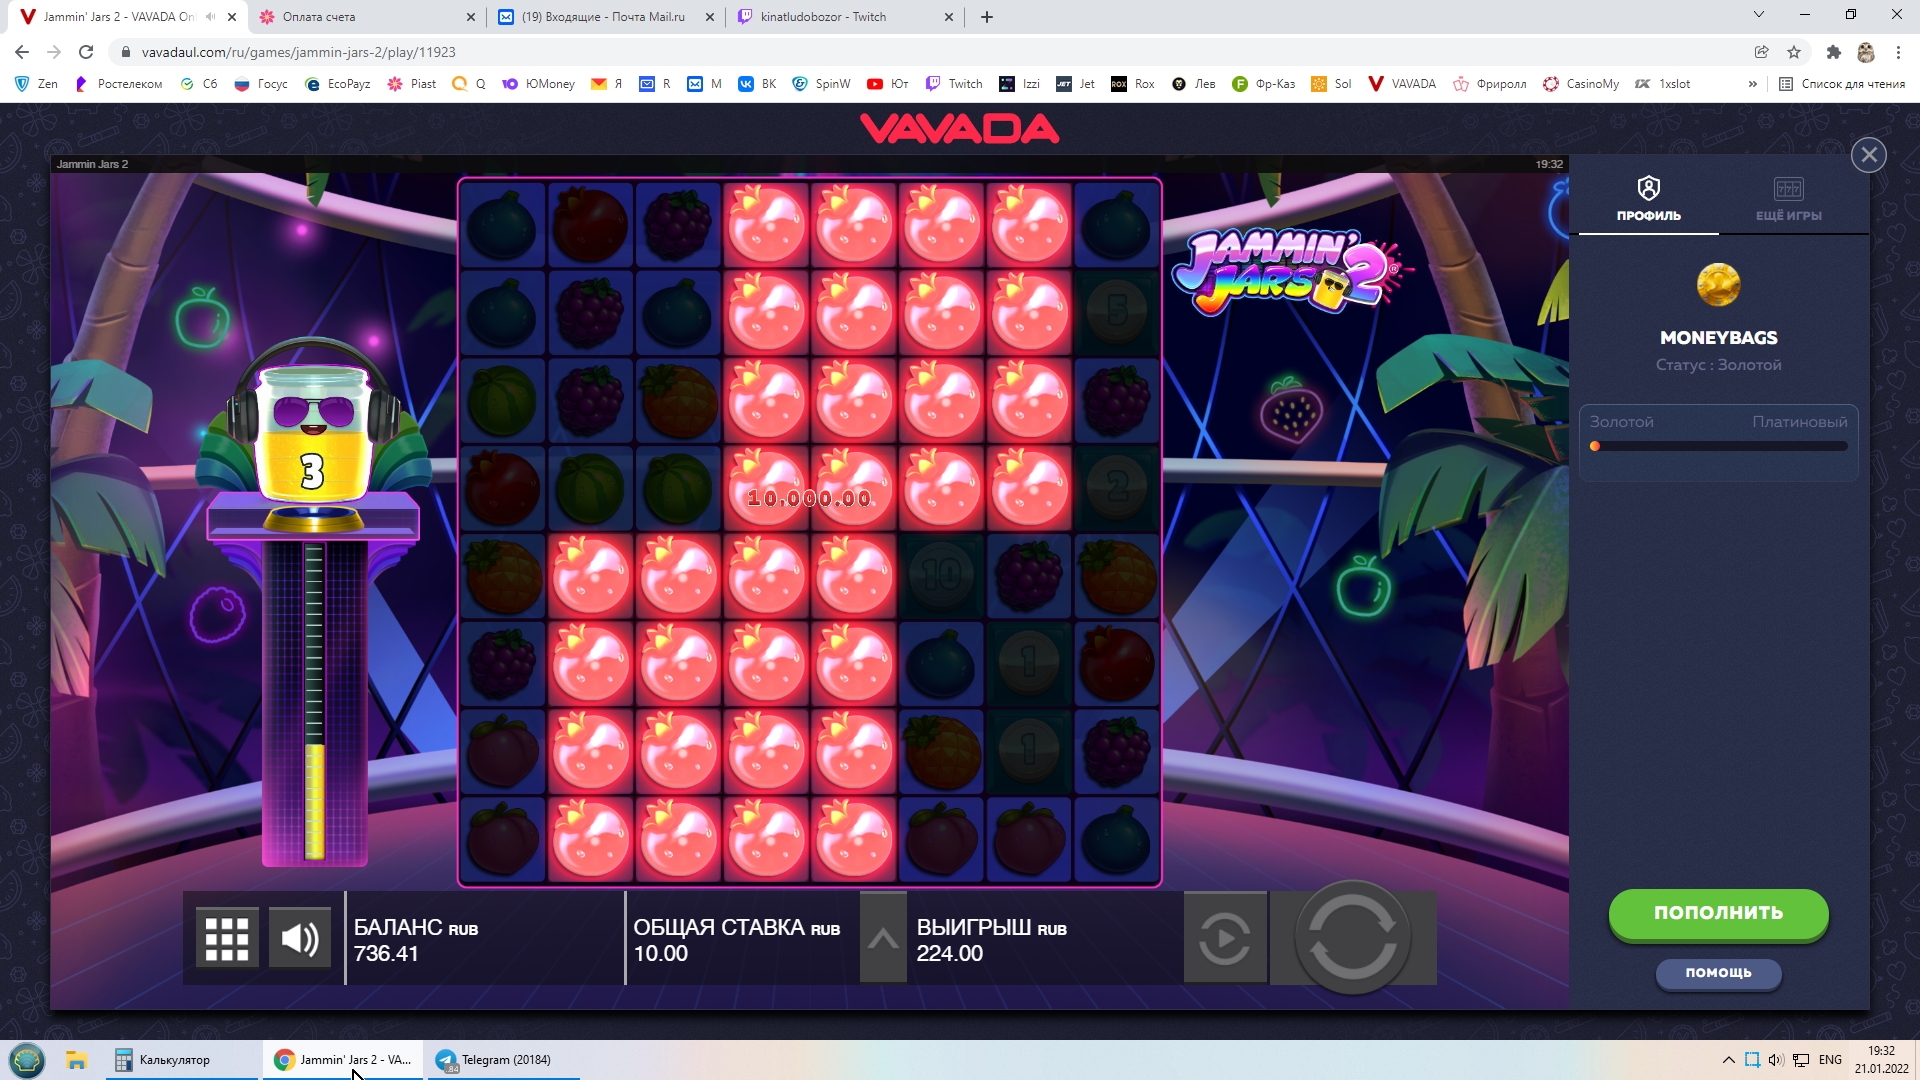Open the system volume tray icon
Screen dimensions: 1920x1080
tap(1776, 1060)
